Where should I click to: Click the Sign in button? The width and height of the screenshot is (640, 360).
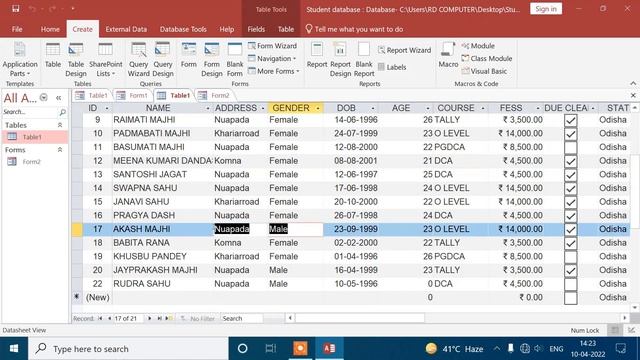(x=546, y=9)
